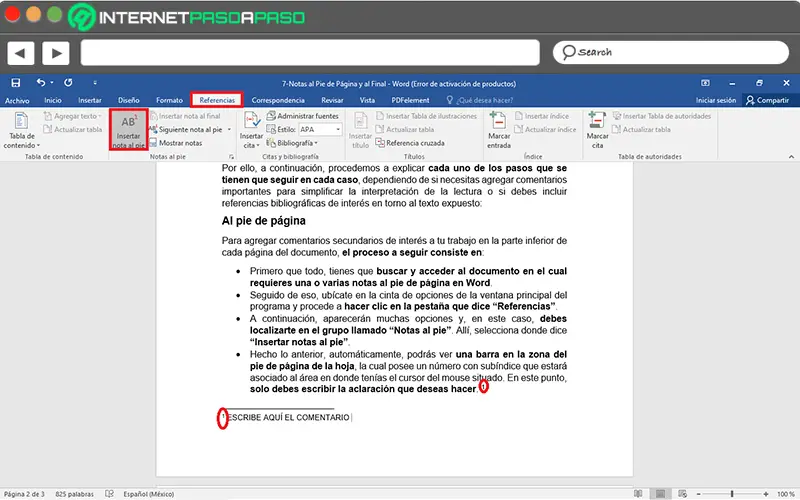The width and height of the screenshot is (800, 500).
Task: Click the browser address bar
Action: 310,53
